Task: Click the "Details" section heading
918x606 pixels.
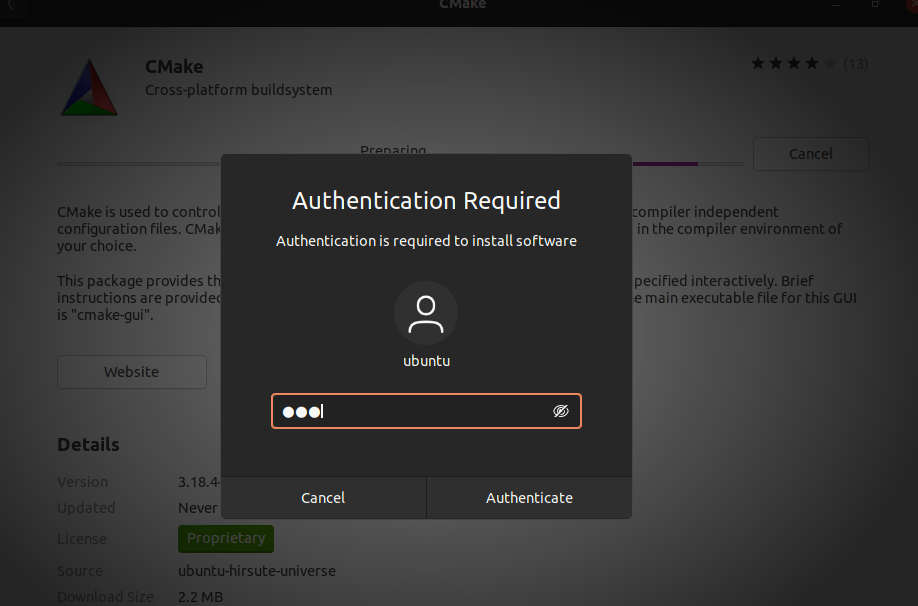Action: [x=88, y=445]
